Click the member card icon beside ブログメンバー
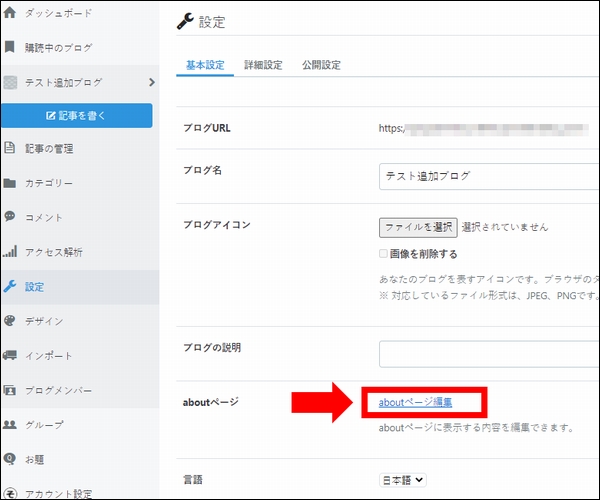The image size is (600, 500). click(10, 390)
